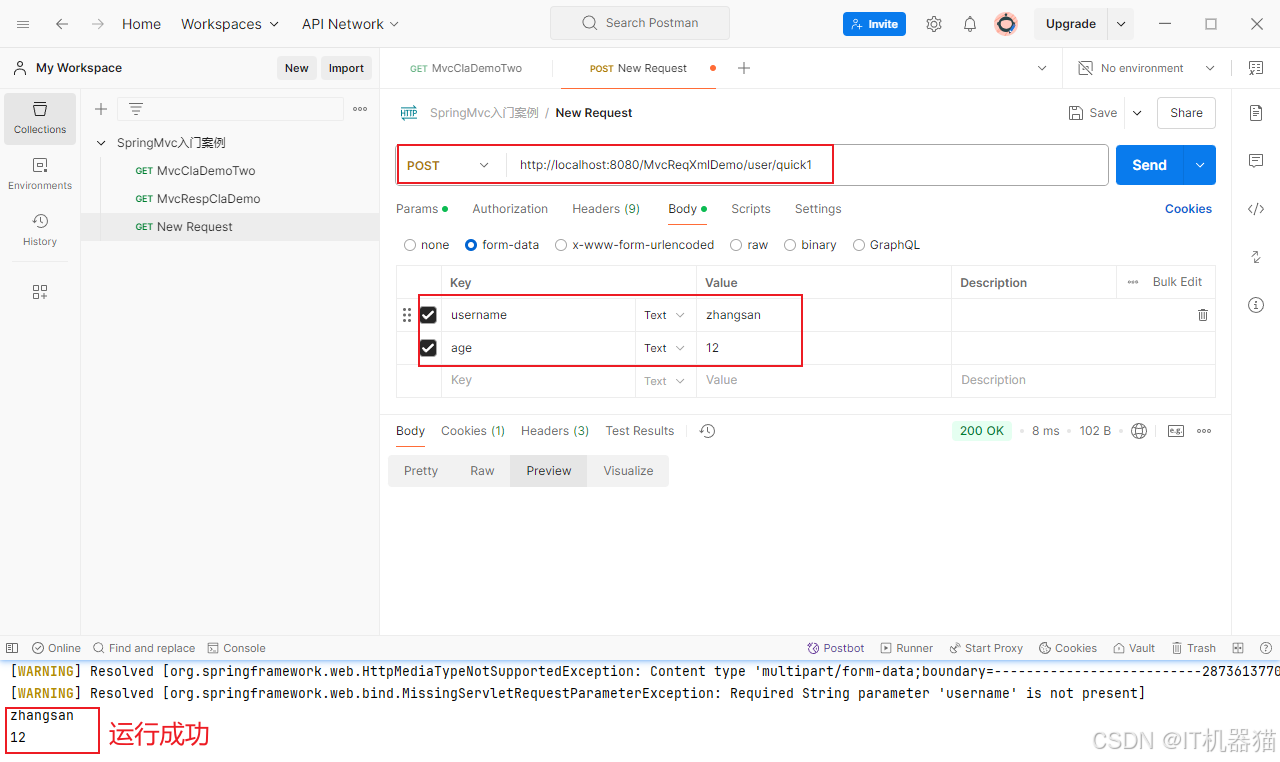Open the Environments sidebar section
Image resolution: width=1280 pixels, height=762 pixels.
coord(40,174)
